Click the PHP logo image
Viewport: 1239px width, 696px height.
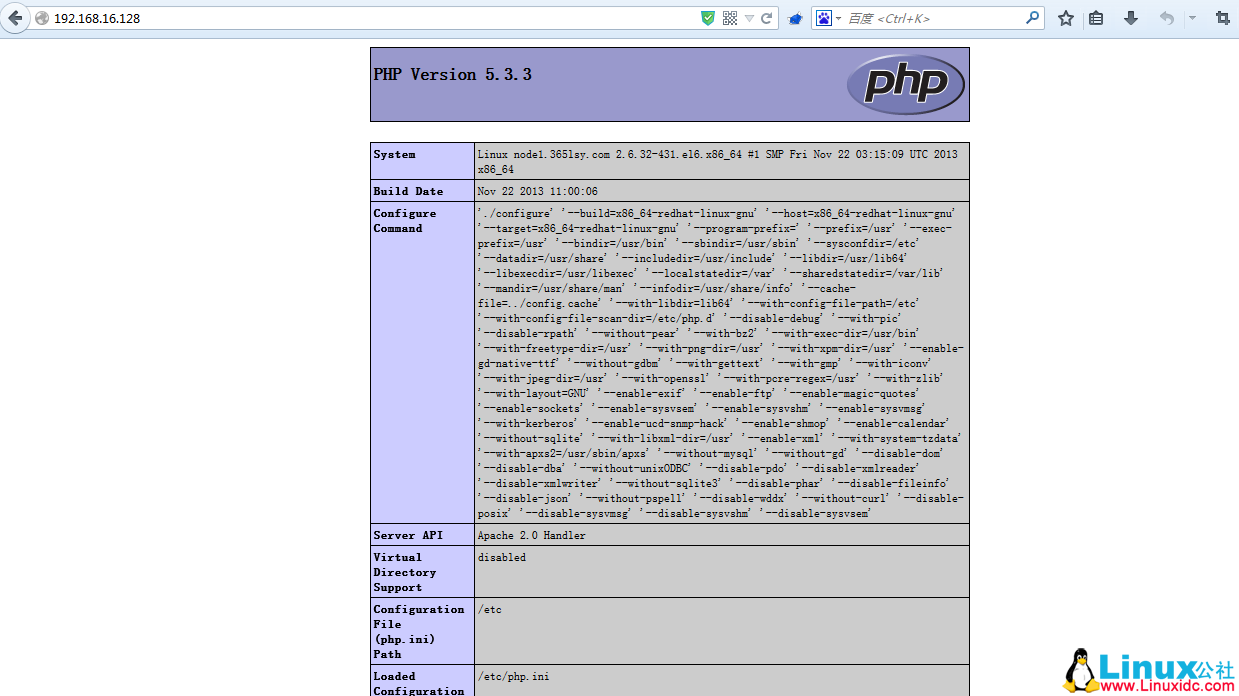coord(905,84)
